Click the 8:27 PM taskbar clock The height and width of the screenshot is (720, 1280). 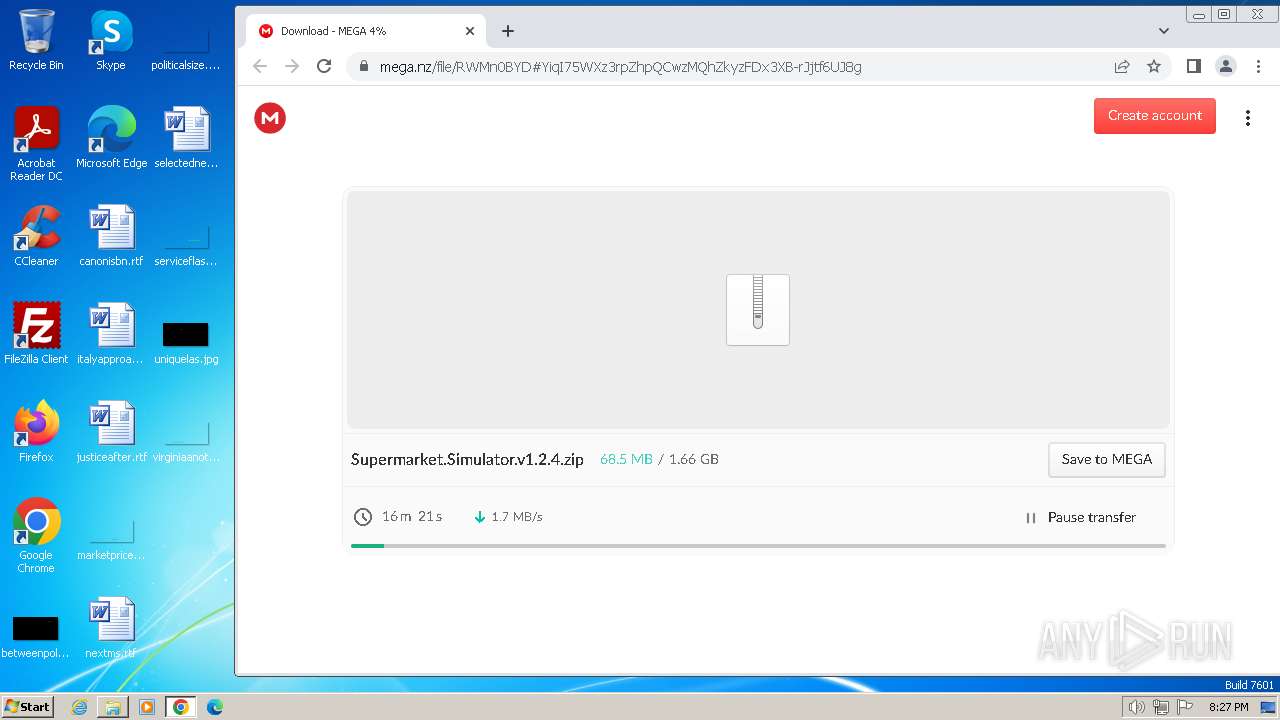pyautogui.click(x=1229, y=707)
